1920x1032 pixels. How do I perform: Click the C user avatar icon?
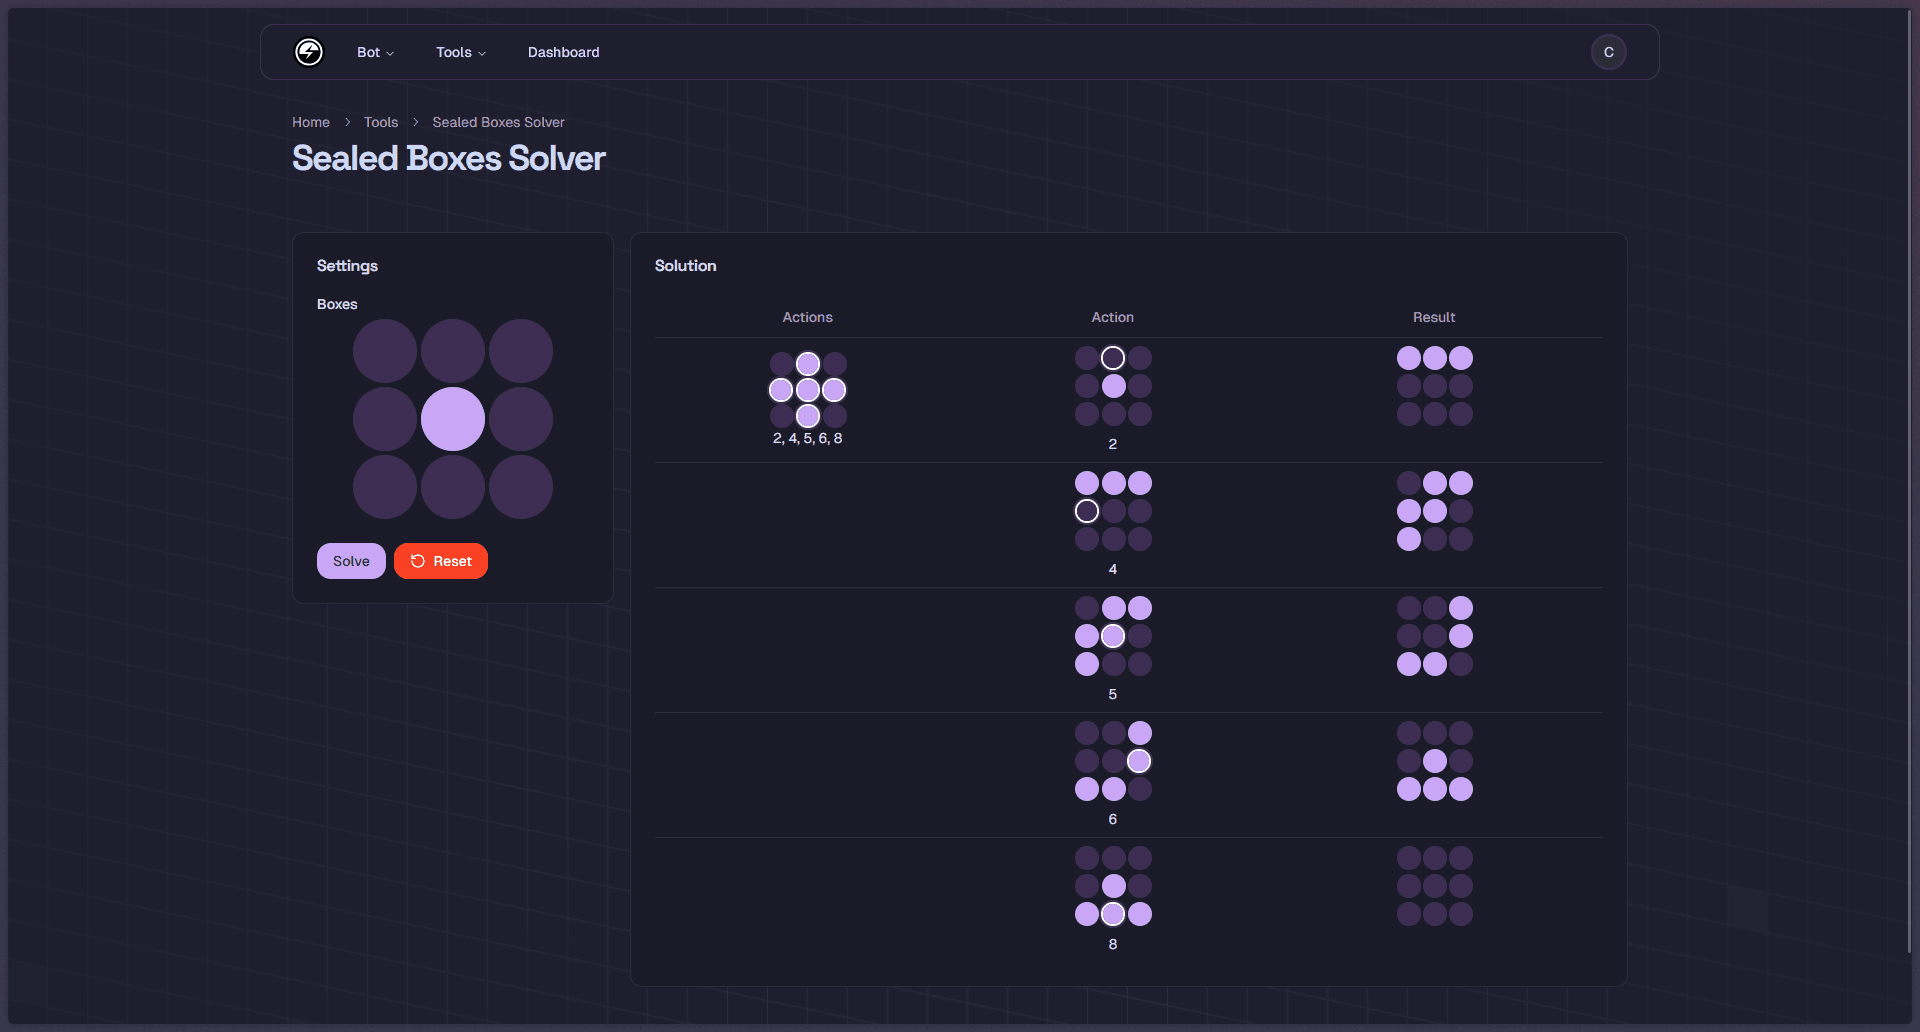click(1608, 52)
